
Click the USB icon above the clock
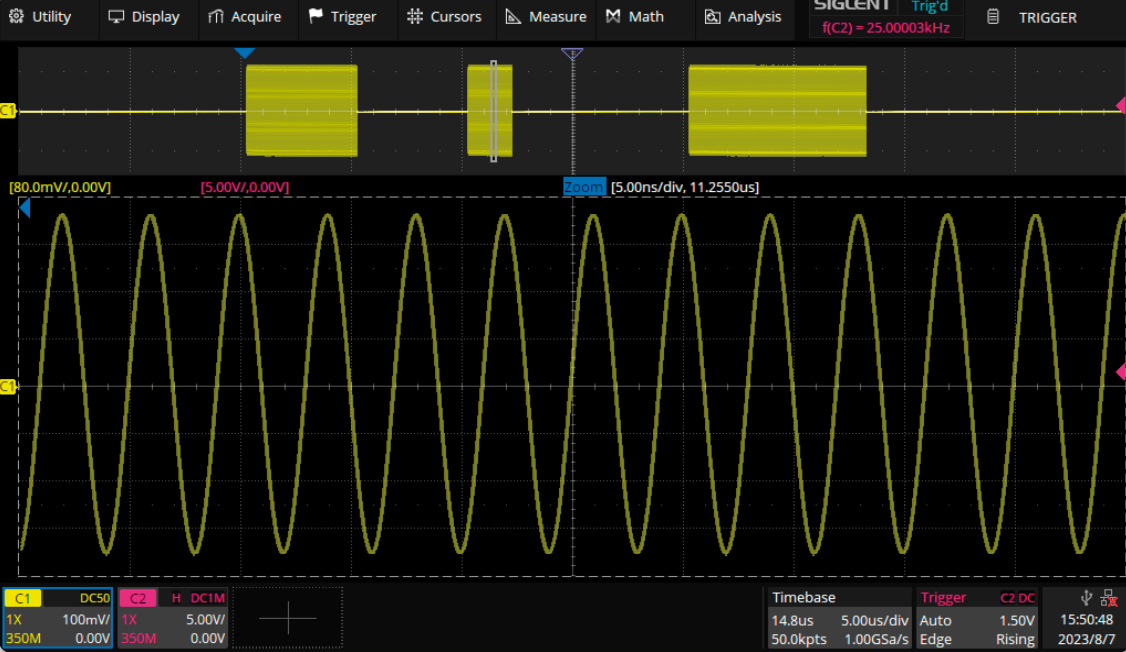tap(1085, 598)
